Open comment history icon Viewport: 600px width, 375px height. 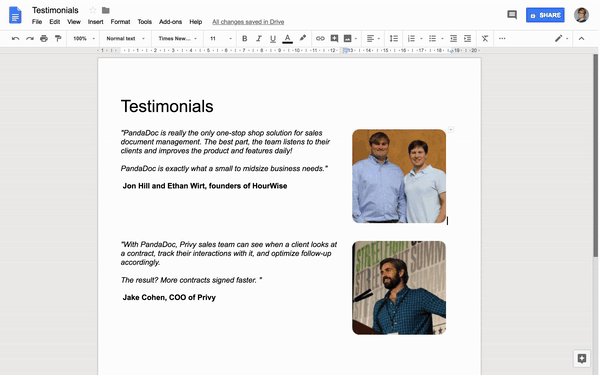pos(512,15)
